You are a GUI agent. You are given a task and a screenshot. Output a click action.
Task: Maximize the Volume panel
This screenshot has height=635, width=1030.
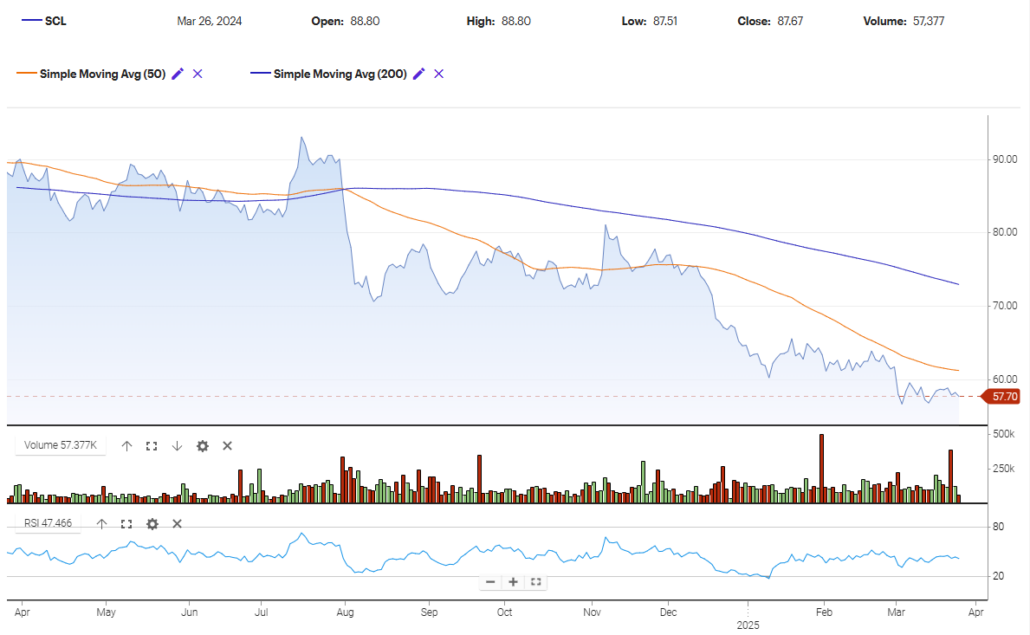coord(152,446)
